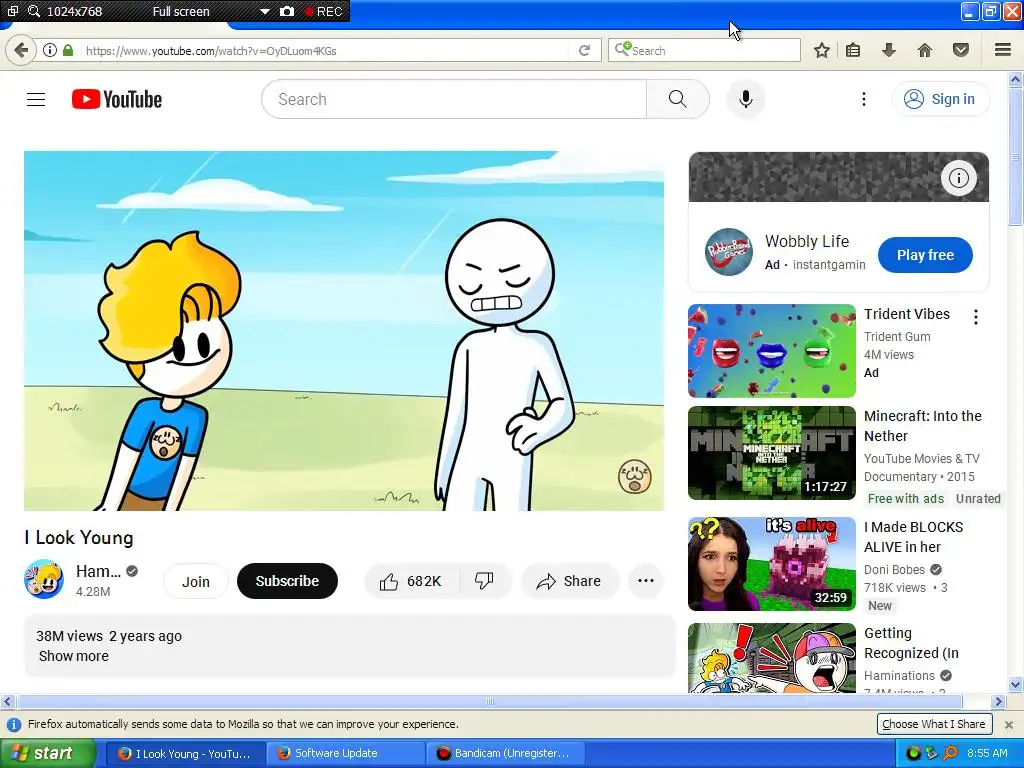
Task: Click the Ham... channel name
Action: [x=98, y=571]
